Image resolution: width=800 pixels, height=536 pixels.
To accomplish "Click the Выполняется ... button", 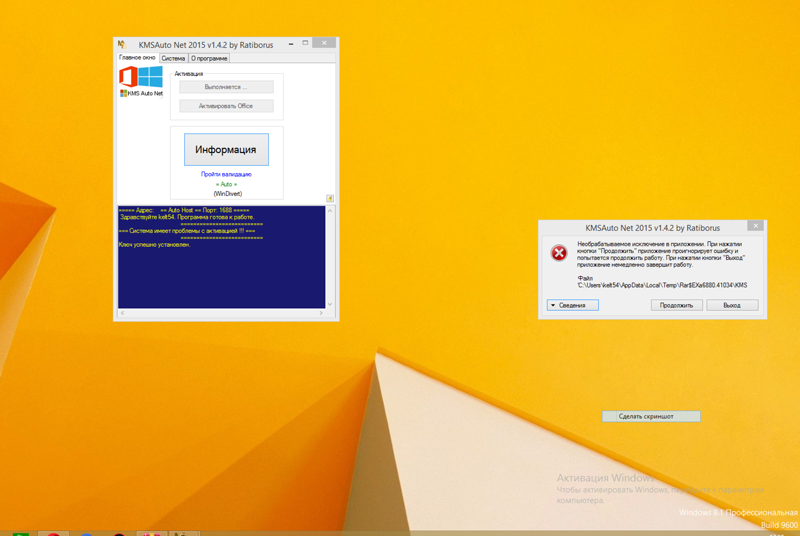I will [x=226, y=87].
